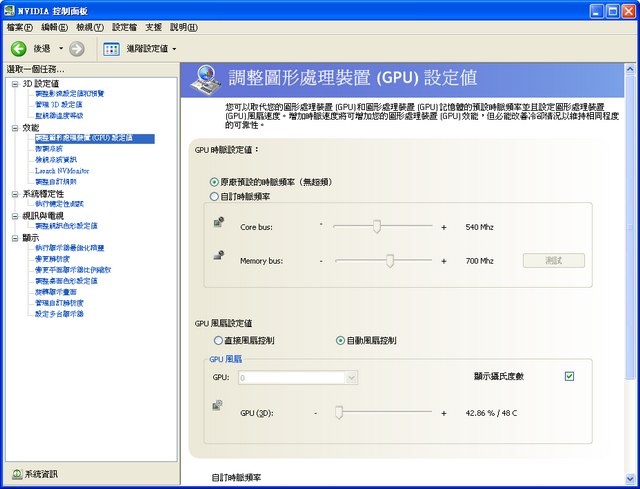Click the main panel vertical scrollbar thumb
The image size is (640, 489).
(630, 227)
